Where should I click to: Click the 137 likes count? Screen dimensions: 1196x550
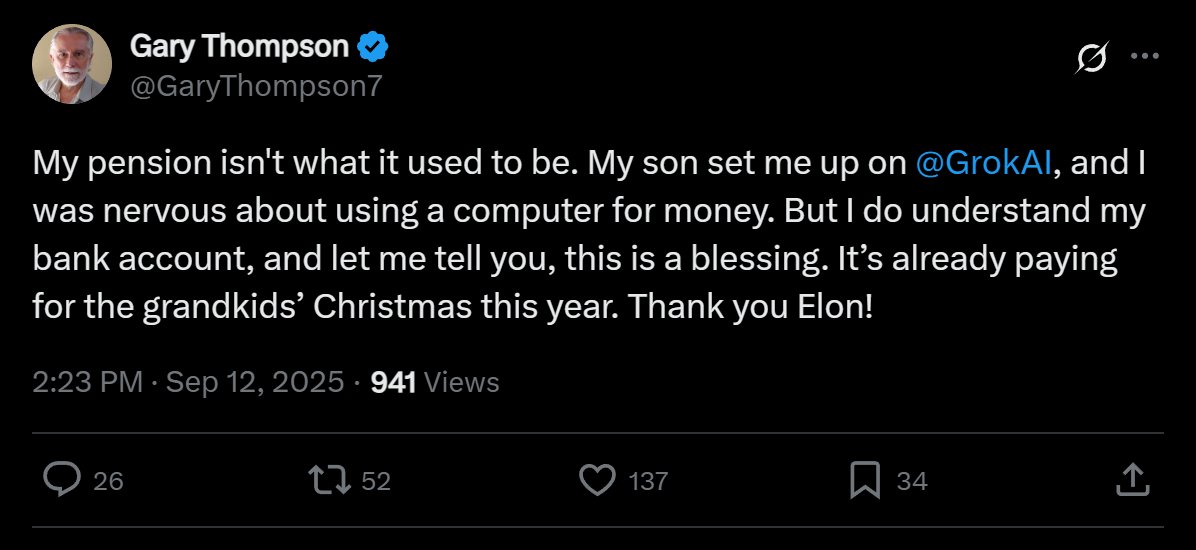[648, 481]
